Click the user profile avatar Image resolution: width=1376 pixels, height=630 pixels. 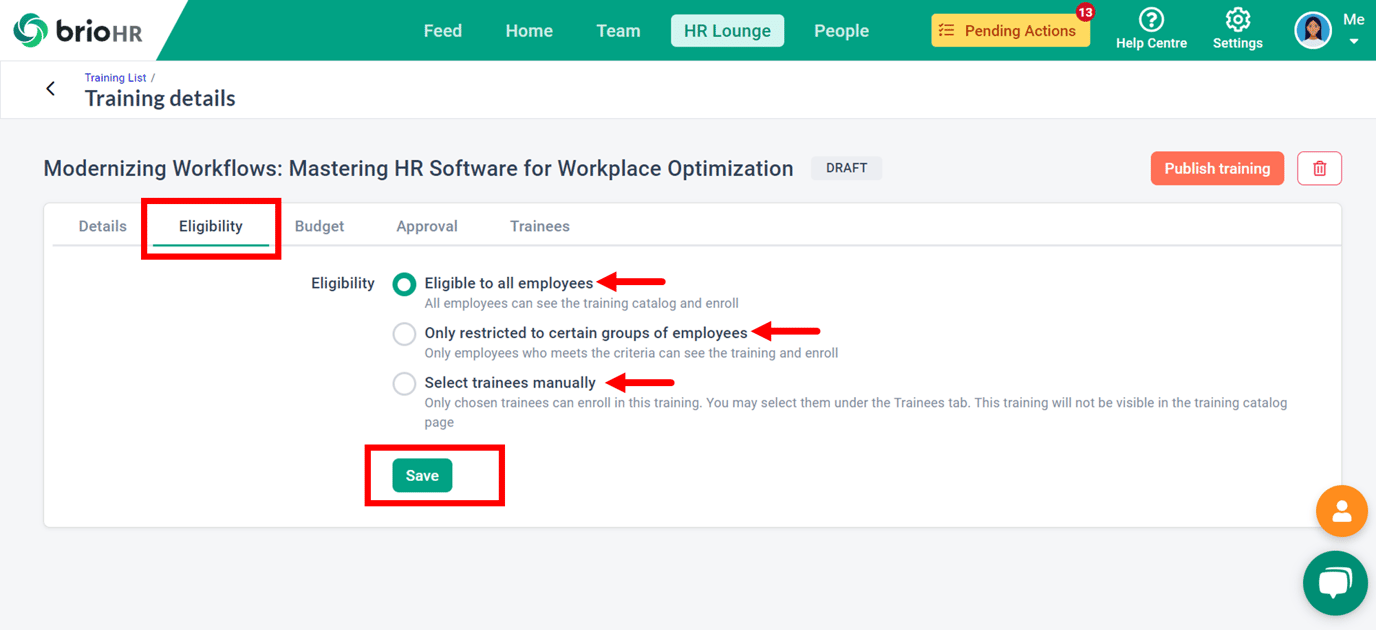[1313, 30]
